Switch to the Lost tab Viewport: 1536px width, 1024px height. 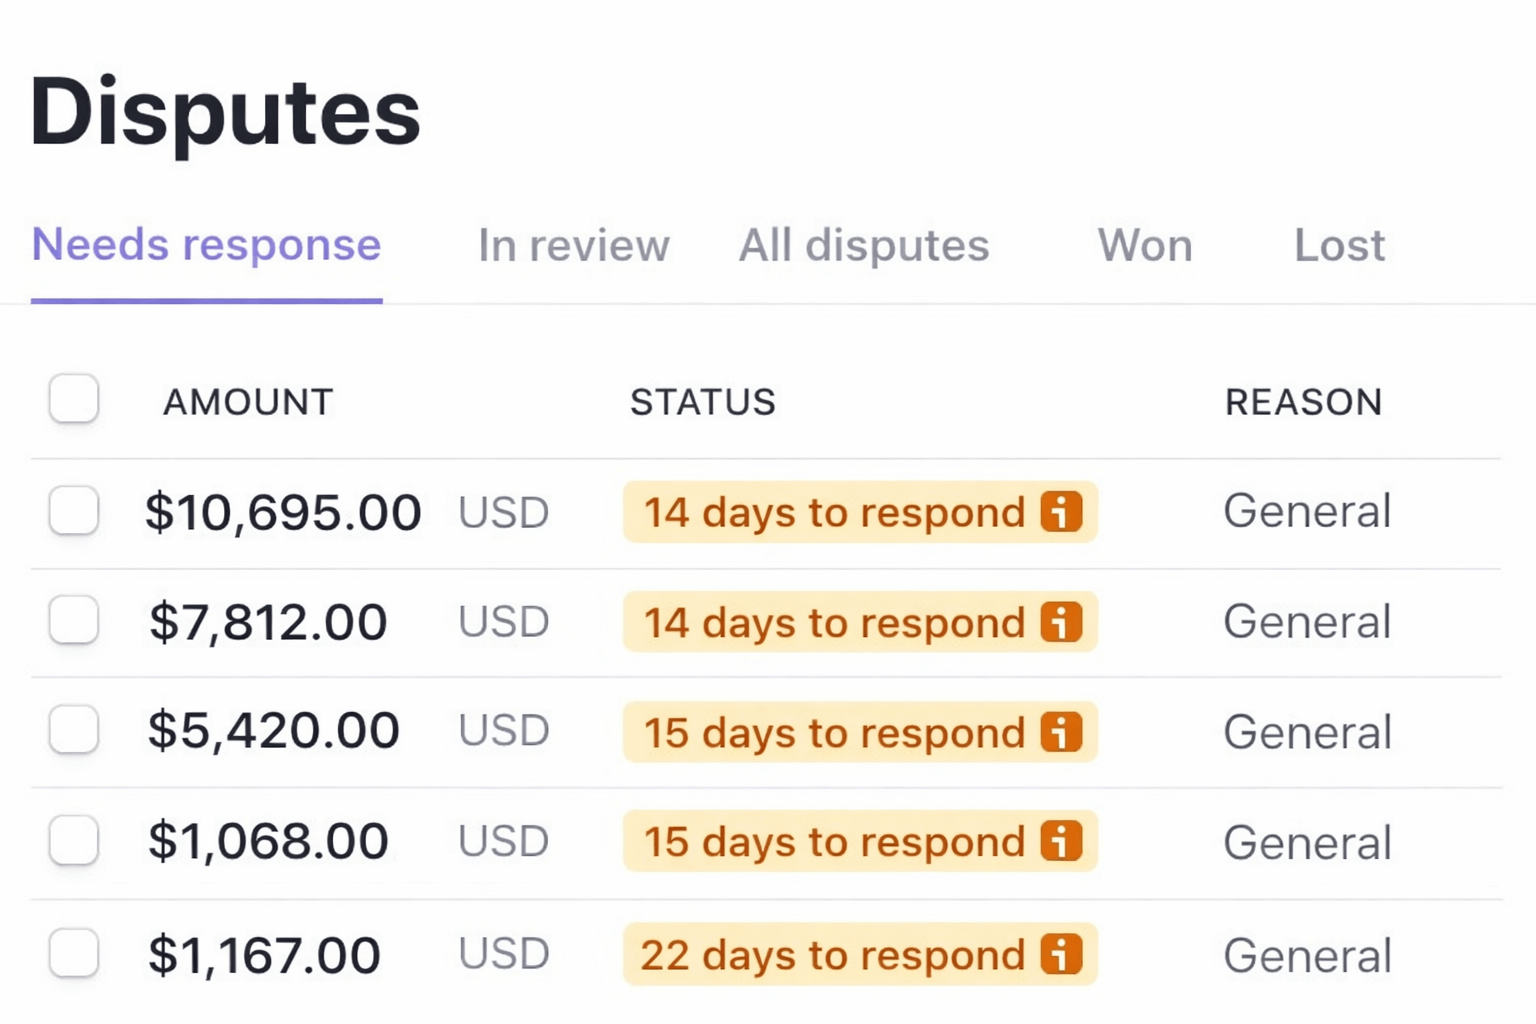click(x=1338, y=246)
